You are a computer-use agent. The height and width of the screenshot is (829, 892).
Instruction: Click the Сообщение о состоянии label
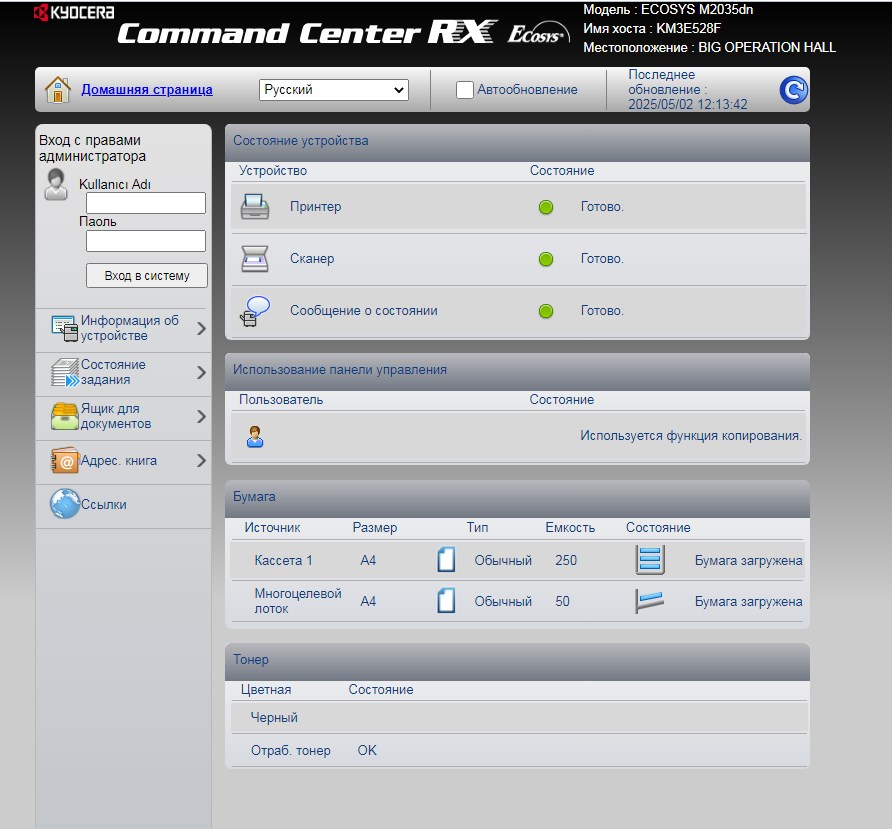364,311
